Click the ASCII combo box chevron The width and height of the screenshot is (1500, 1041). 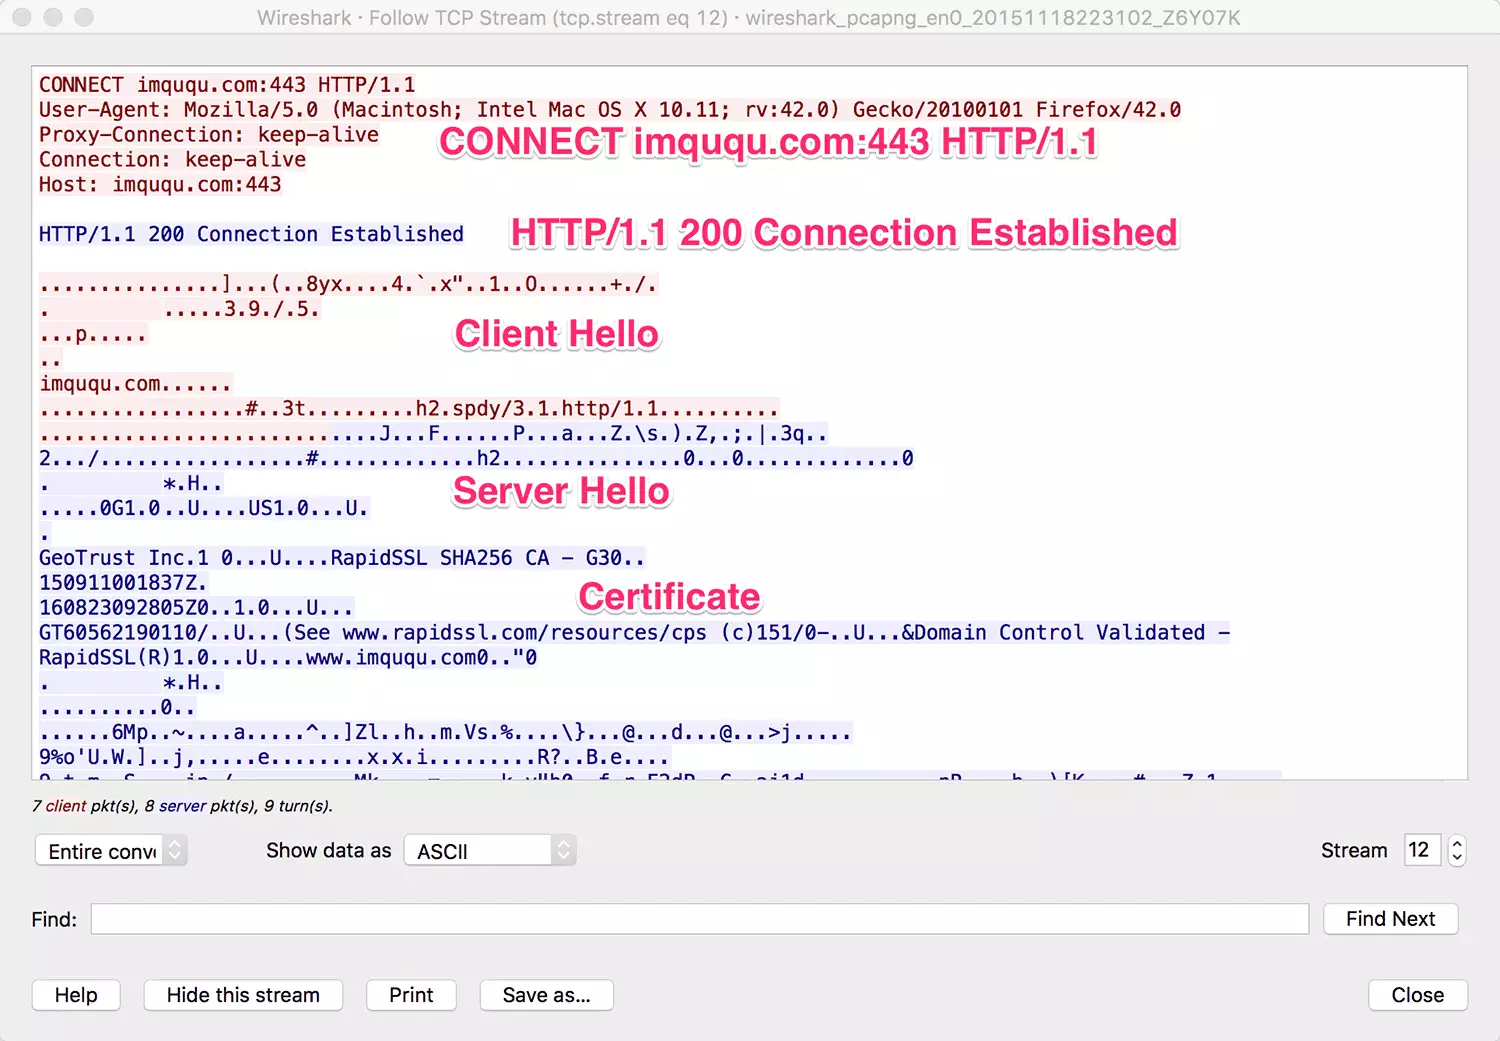point(562,850)
